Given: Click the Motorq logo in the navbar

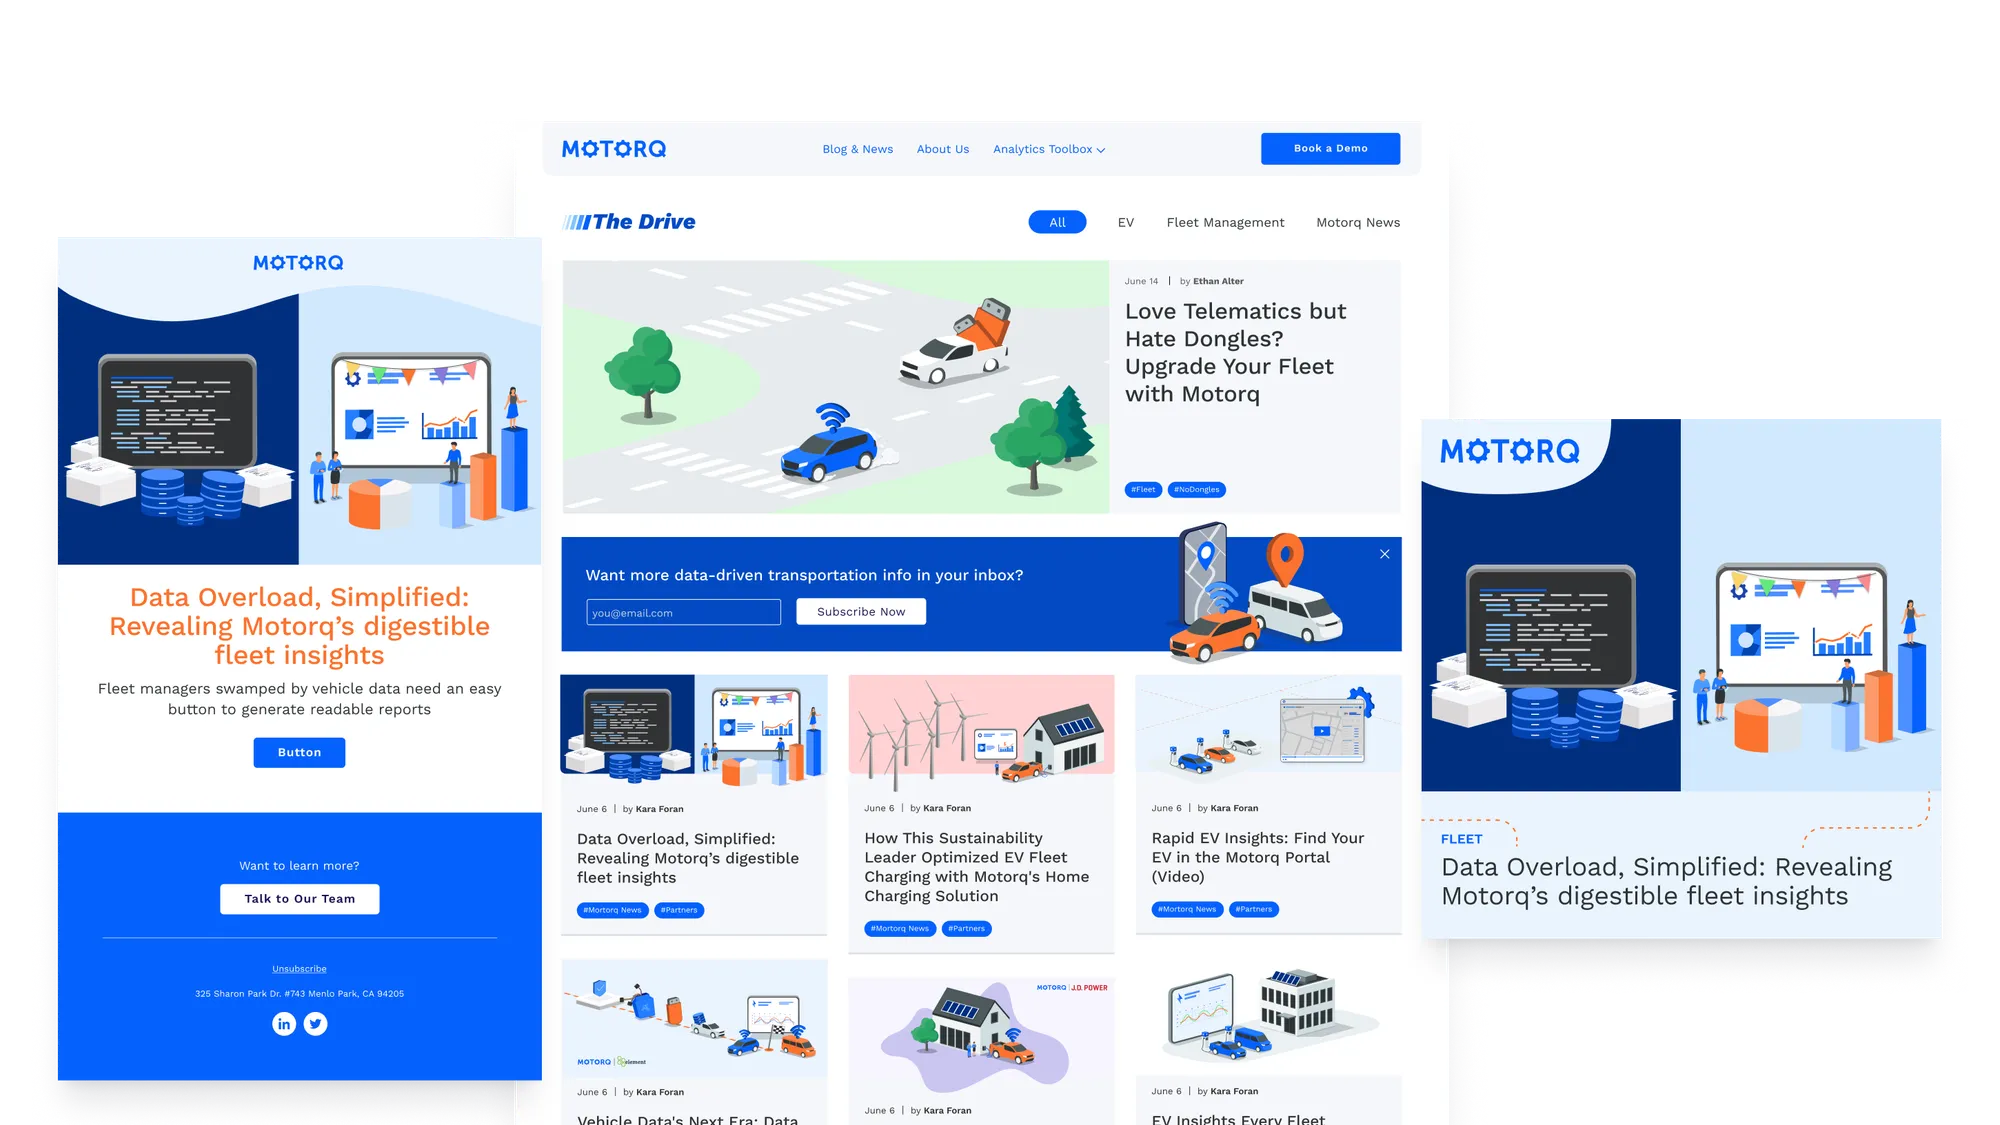Looking at the screenshot, I should pos(615,148).
